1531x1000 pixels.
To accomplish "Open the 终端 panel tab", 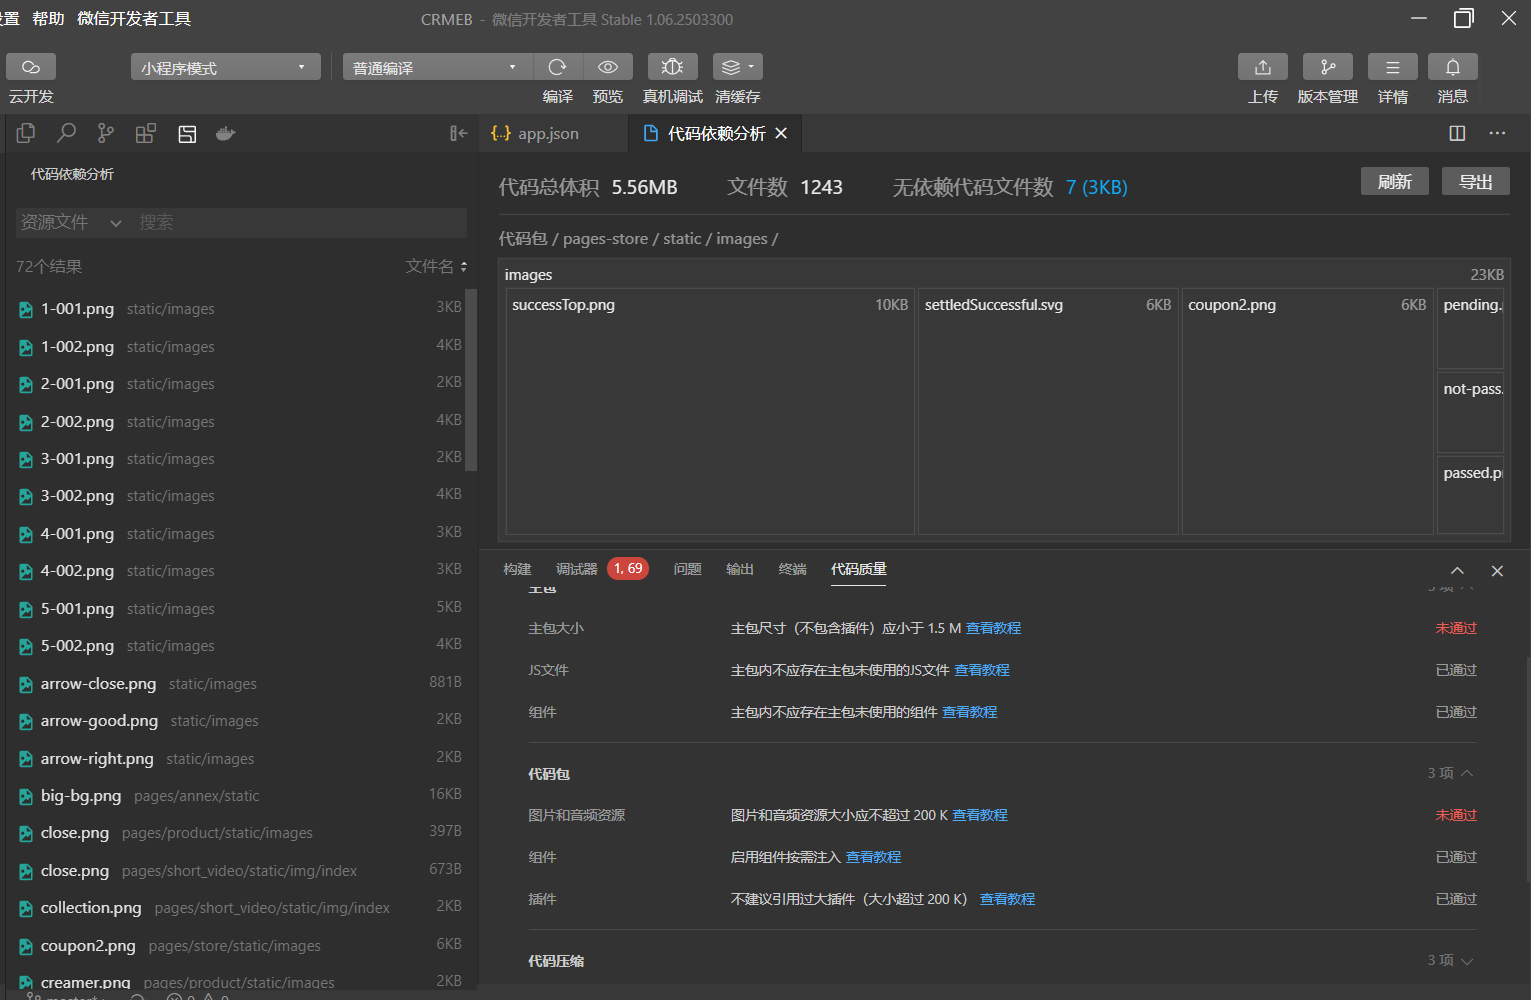I will (792, 569).
